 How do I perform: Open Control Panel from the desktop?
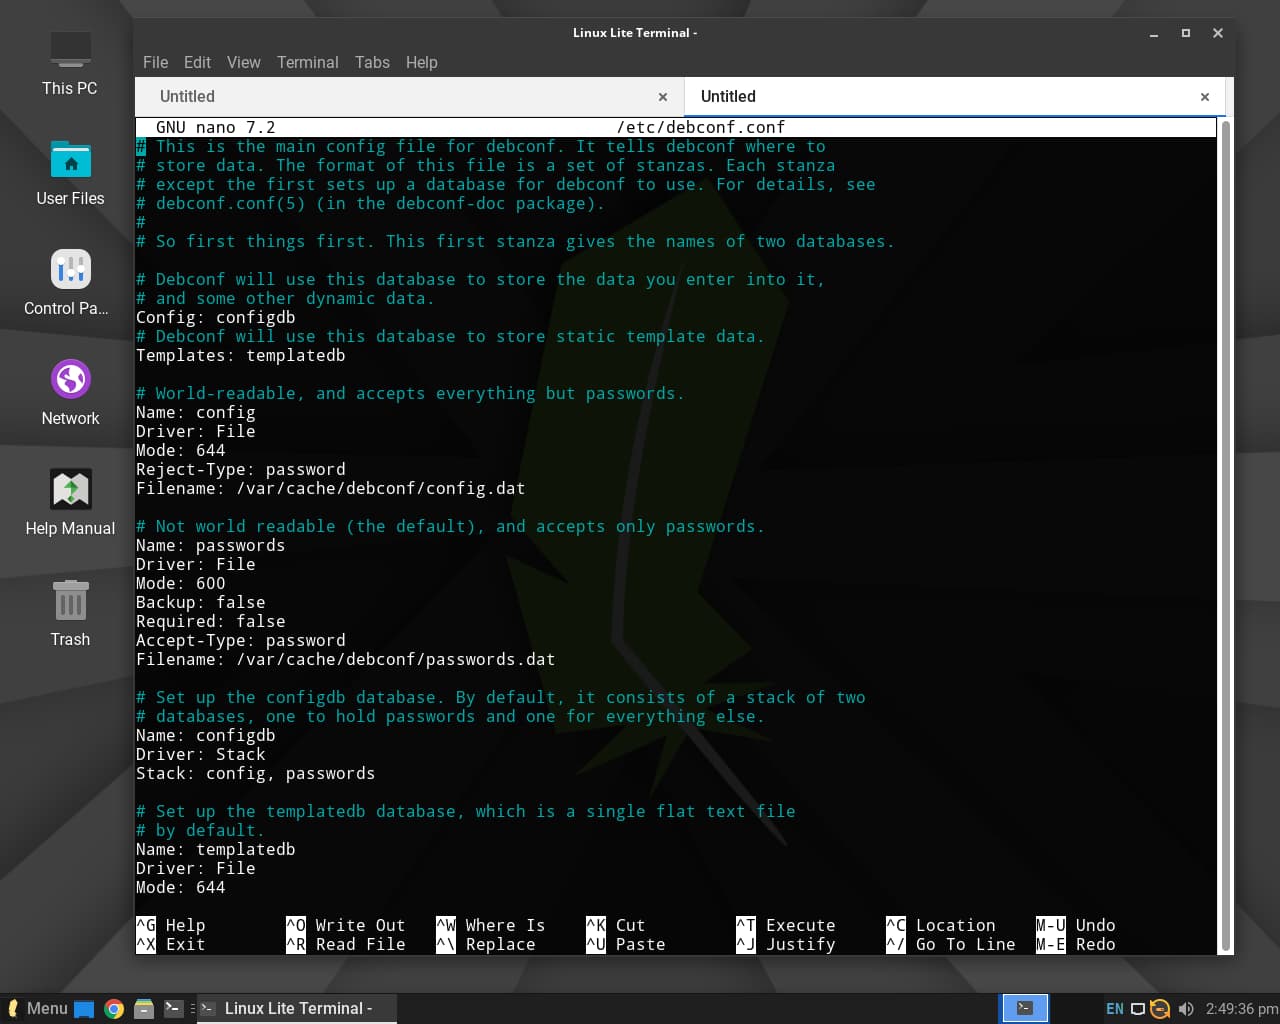point(69,280)
